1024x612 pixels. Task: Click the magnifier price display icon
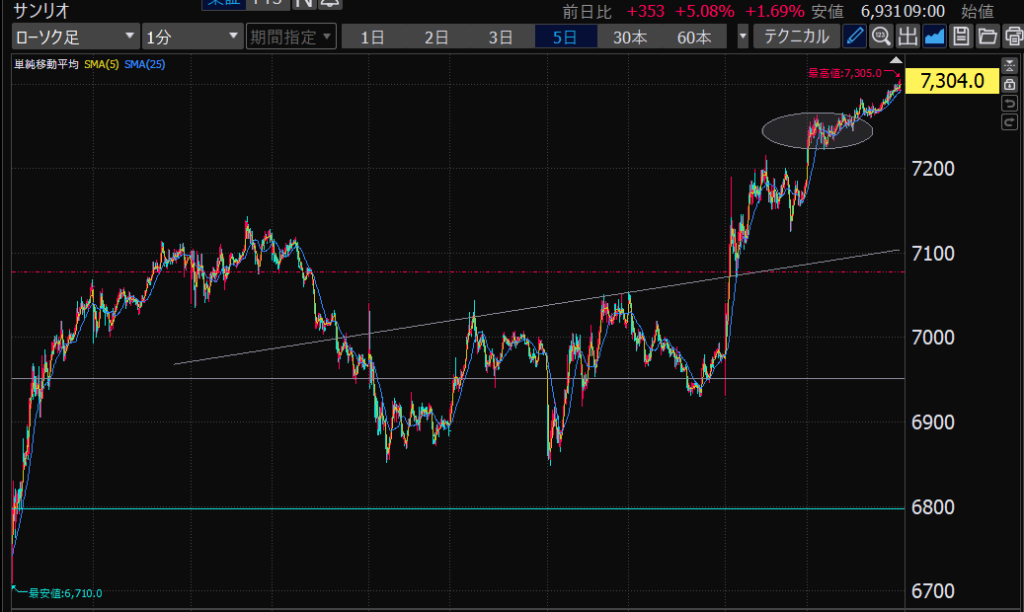[881, 37]
